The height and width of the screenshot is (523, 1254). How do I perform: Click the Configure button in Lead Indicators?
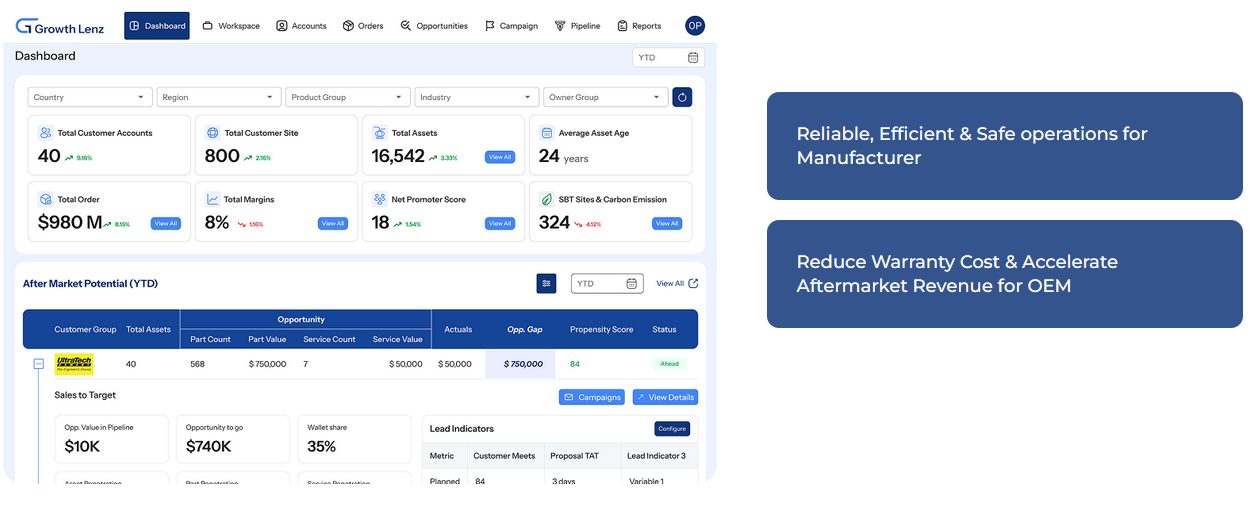click(x=672, y=429)
